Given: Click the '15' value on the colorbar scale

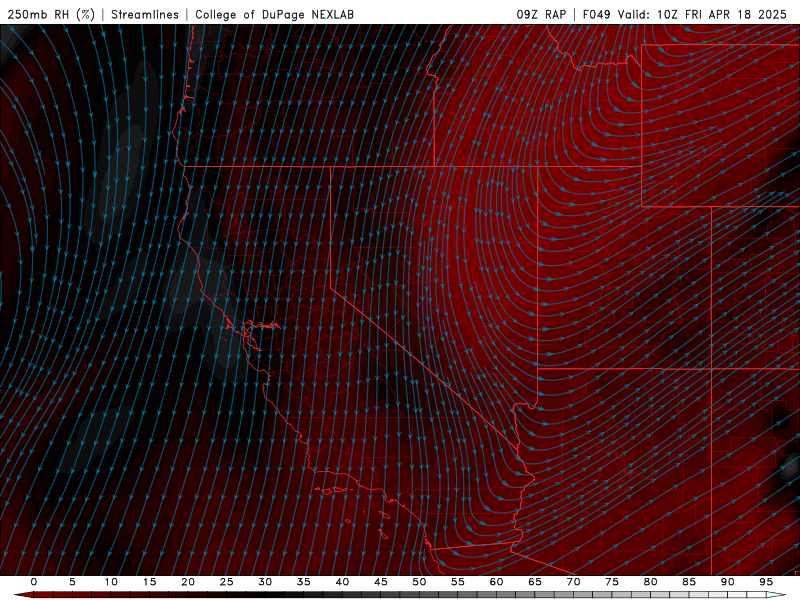Looking at the screenshot, I should [x=149, y=582].
